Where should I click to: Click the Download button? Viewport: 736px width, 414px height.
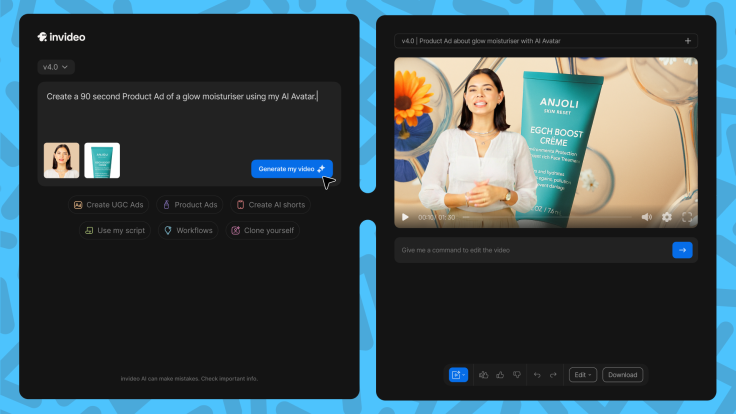pos(622,375)
